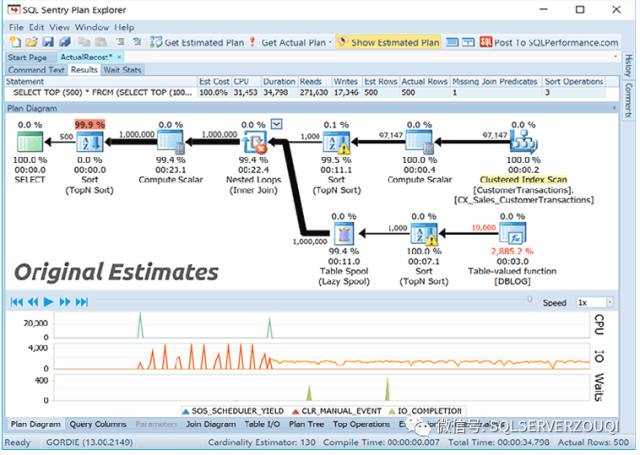640x455 pixels.
Task: Collapse the Plan Diagram panel
Action: point(614,108)
